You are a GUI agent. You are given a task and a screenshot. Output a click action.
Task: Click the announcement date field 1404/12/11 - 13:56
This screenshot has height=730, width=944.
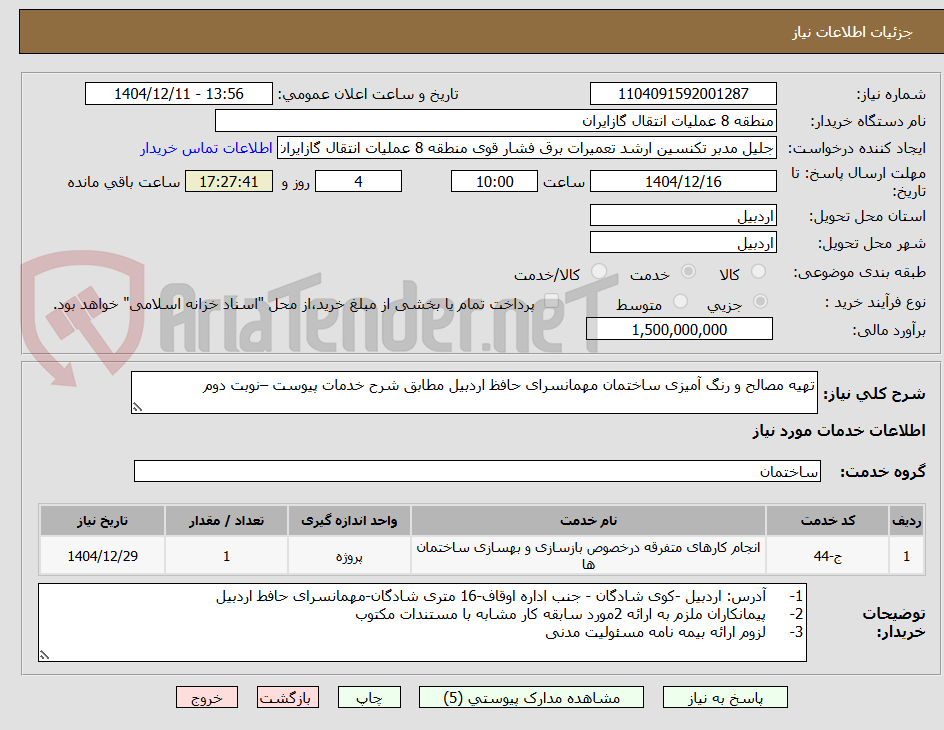click(x=179, y=94)
